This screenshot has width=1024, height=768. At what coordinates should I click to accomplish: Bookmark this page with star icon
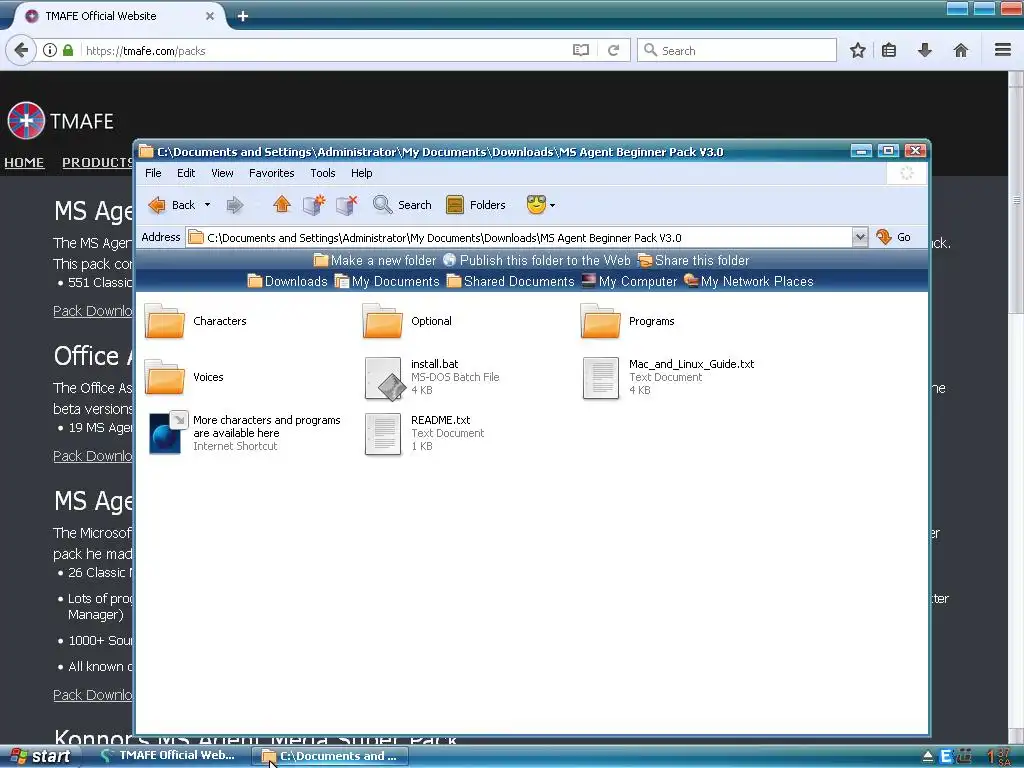coord(857,50)
